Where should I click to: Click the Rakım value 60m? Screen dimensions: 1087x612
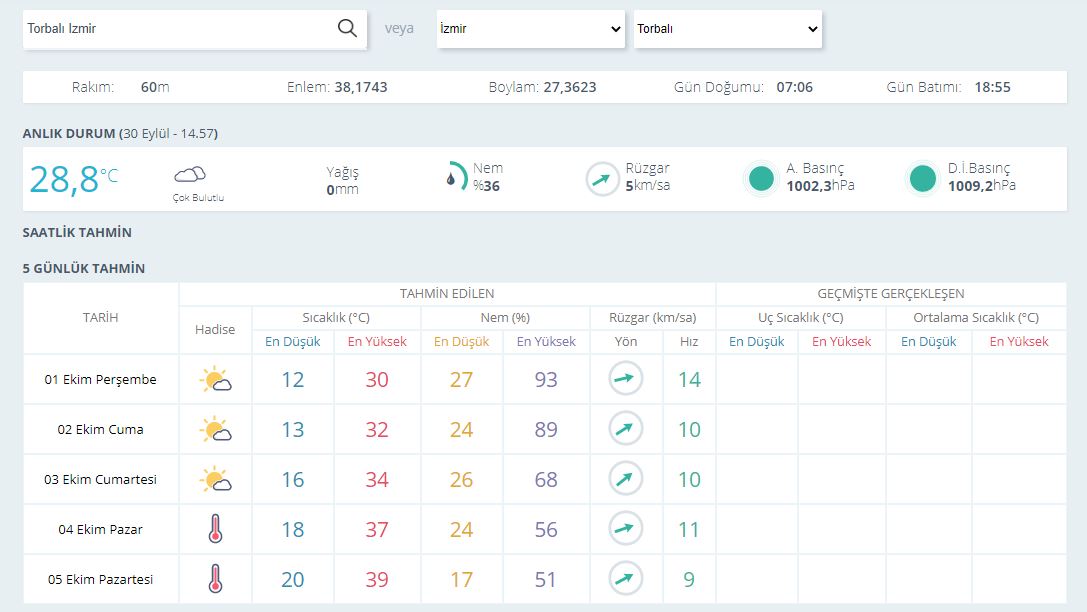(x=155, y=87)
